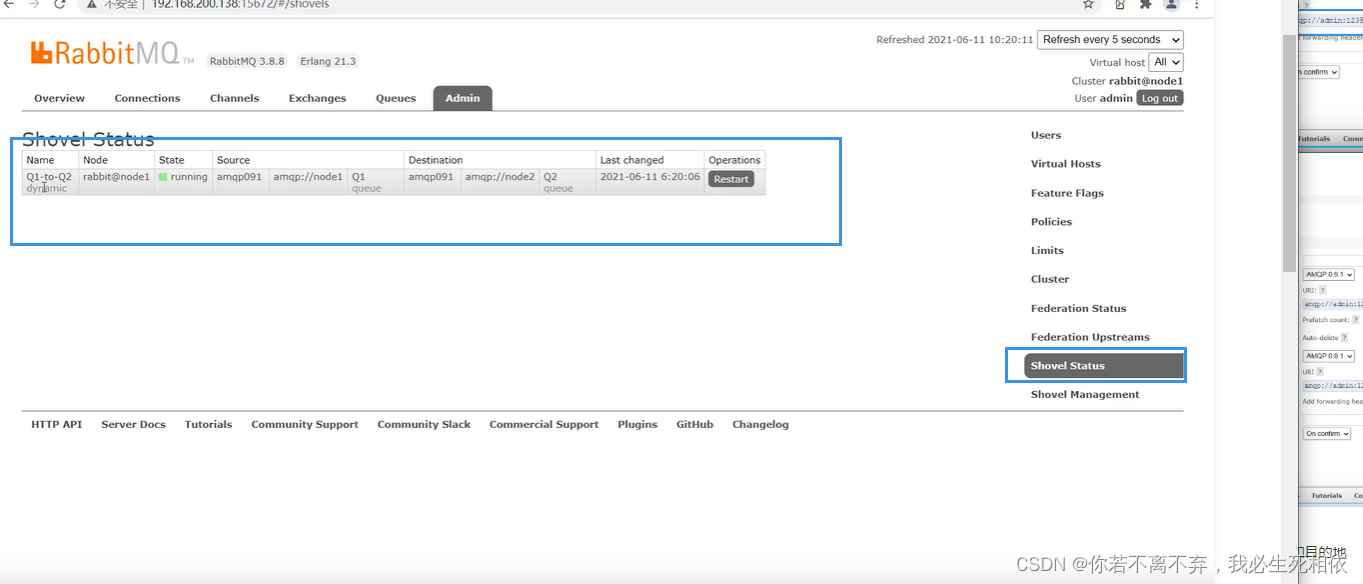The image size is (1363, 584).
Task: Open the browser extensions puzzle icon
Action: [1145, 4]
